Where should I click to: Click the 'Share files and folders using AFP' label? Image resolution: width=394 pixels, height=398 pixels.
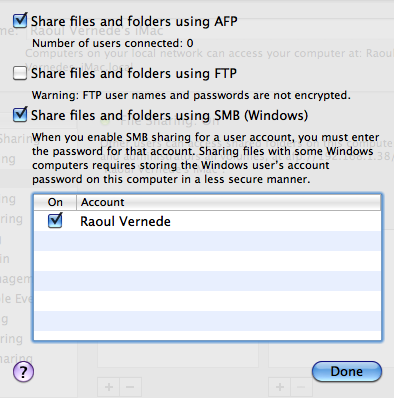134,22
